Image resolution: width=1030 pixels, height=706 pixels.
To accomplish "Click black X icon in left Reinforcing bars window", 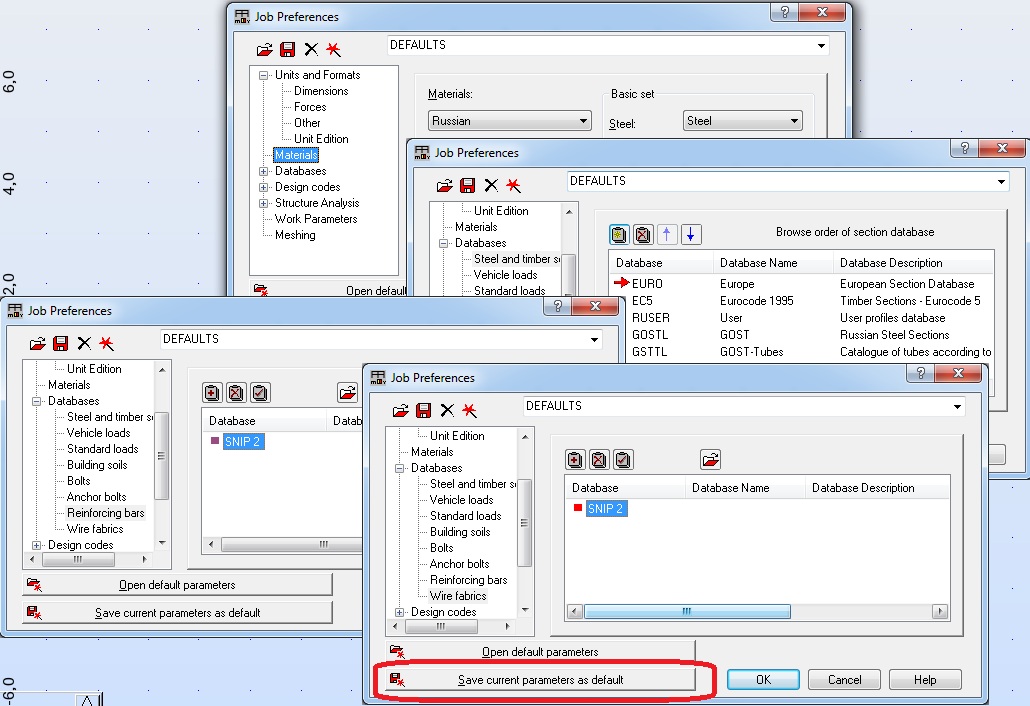I will click(84, 343).
